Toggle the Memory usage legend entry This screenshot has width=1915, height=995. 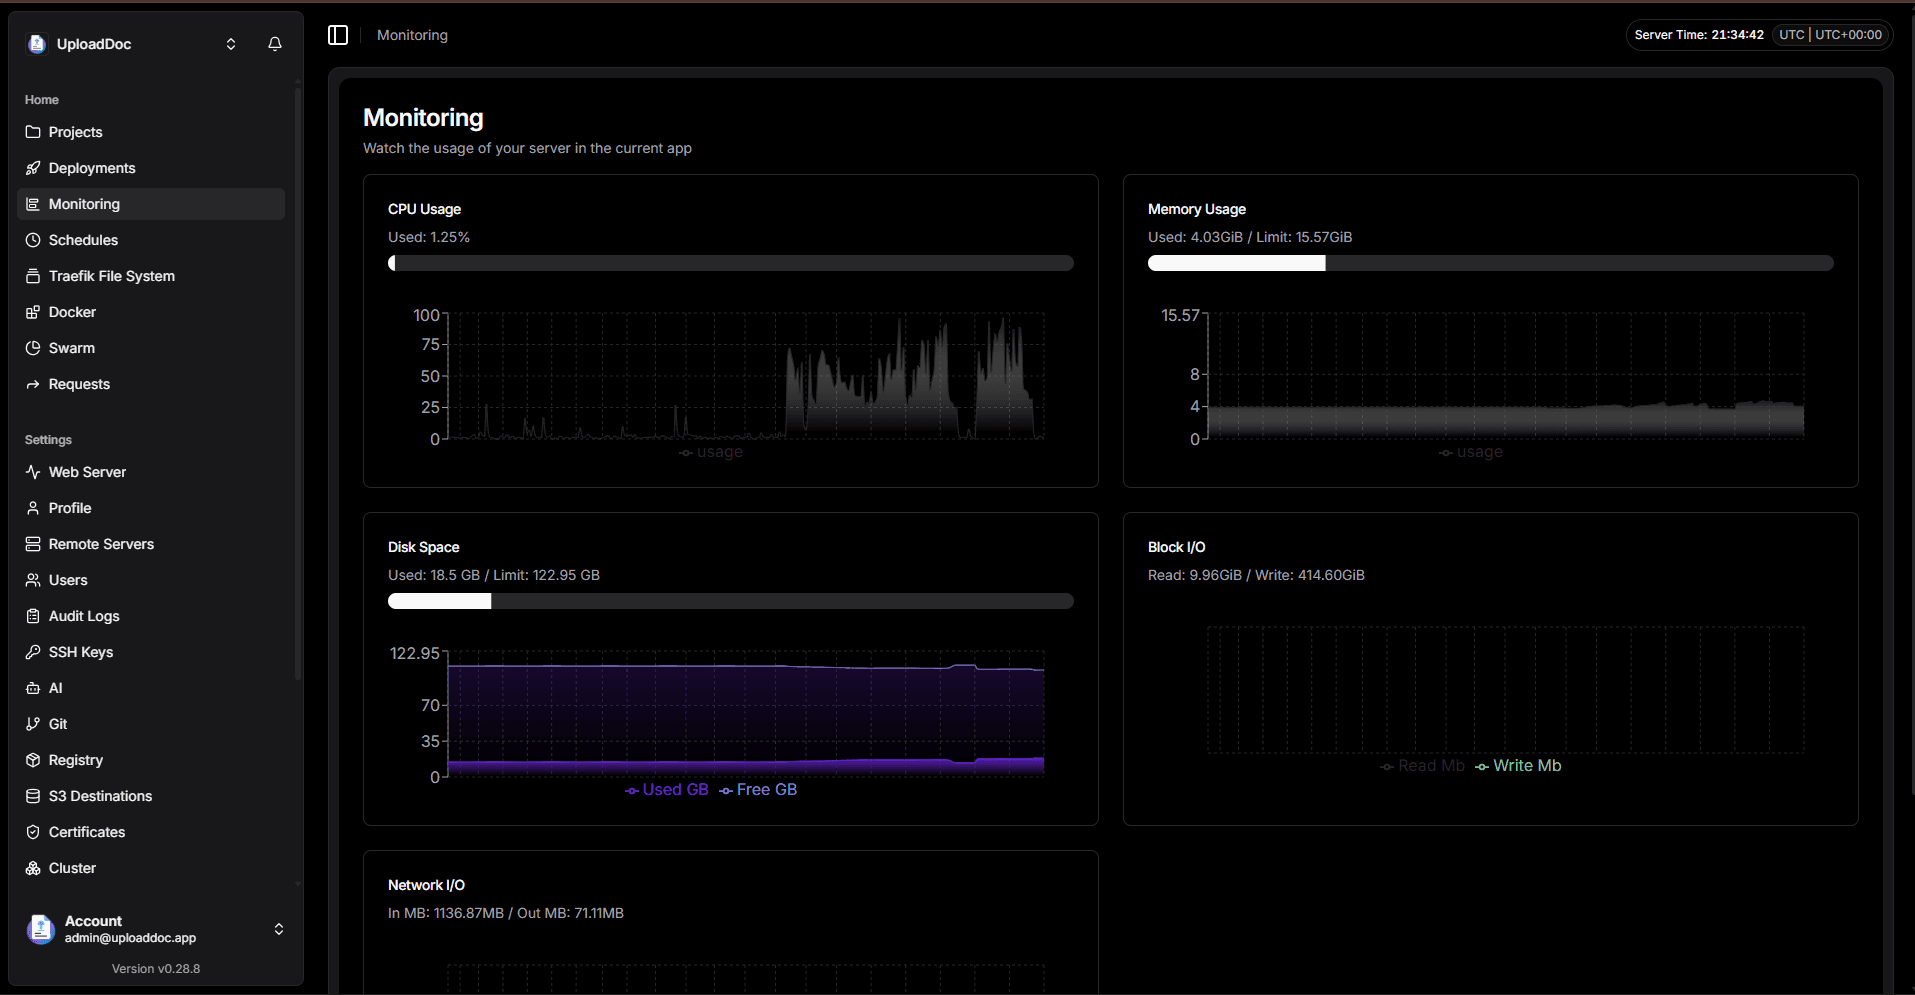coord(1471,452)
